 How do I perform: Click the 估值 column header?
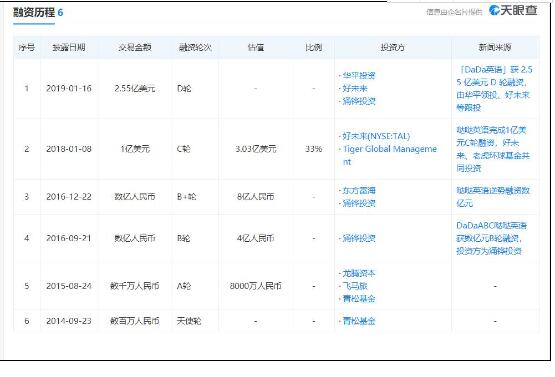pos(256,47)
